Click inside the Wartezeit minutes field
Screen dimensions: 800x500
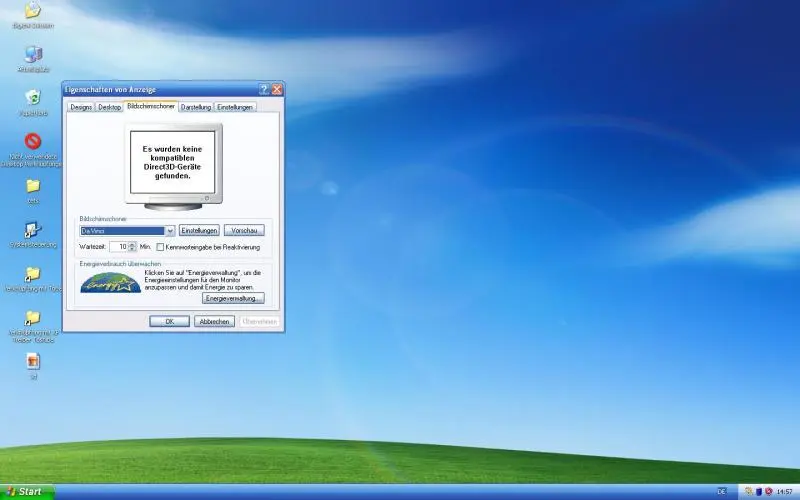[x=118, y=246]
